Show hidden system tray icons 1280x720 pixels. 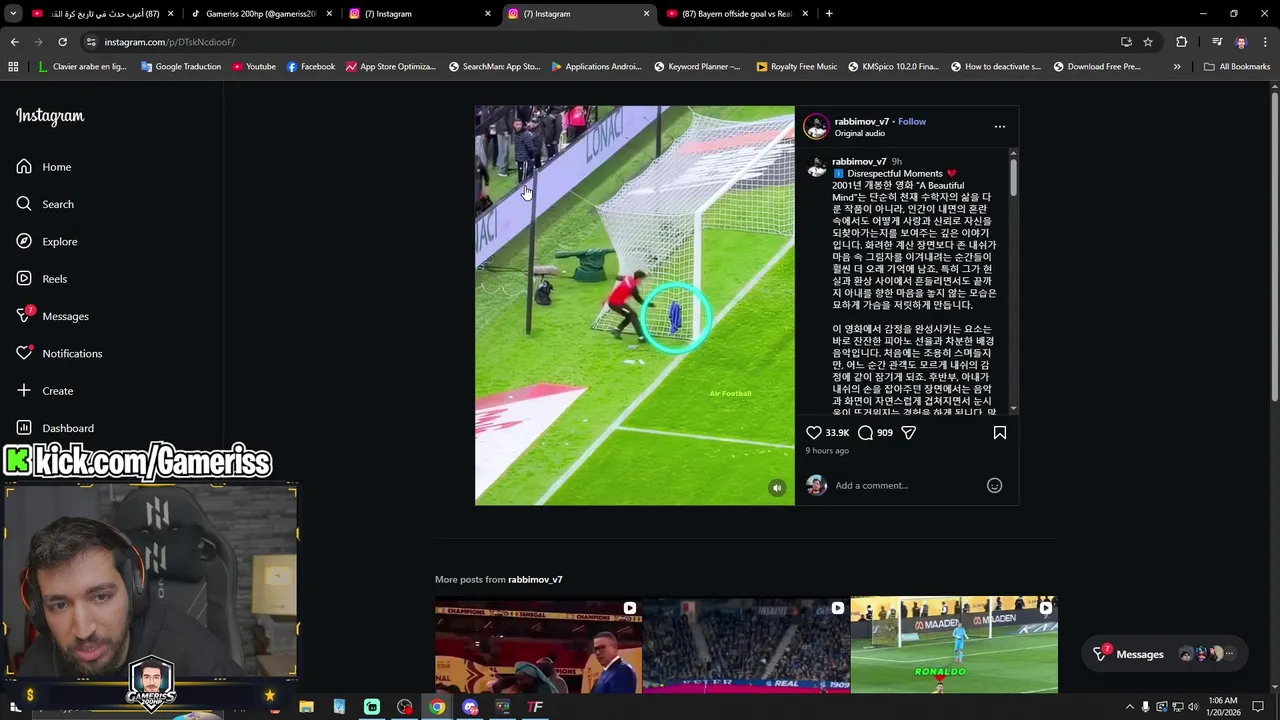point(1130,707)
